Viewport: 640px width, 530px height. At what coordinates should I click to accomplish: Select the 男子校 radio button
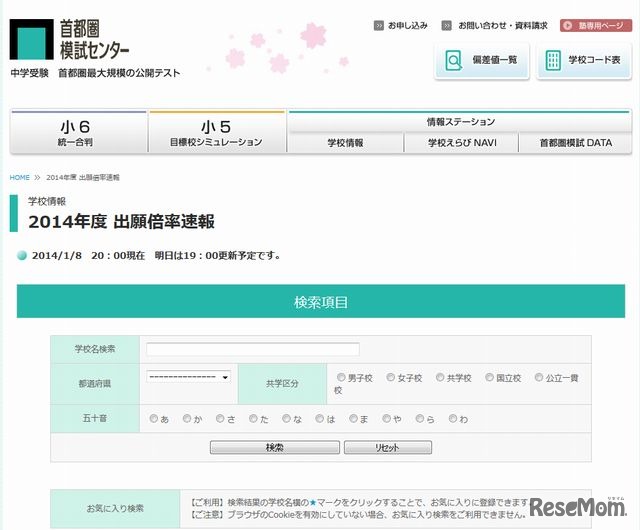[341, 377]
